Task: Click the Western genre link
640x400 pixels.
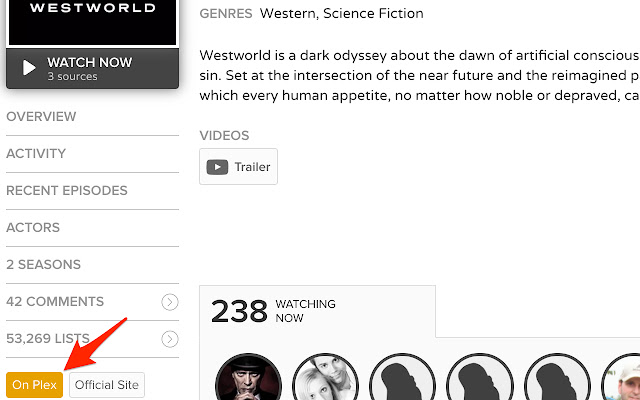Action: pos(285,14)
